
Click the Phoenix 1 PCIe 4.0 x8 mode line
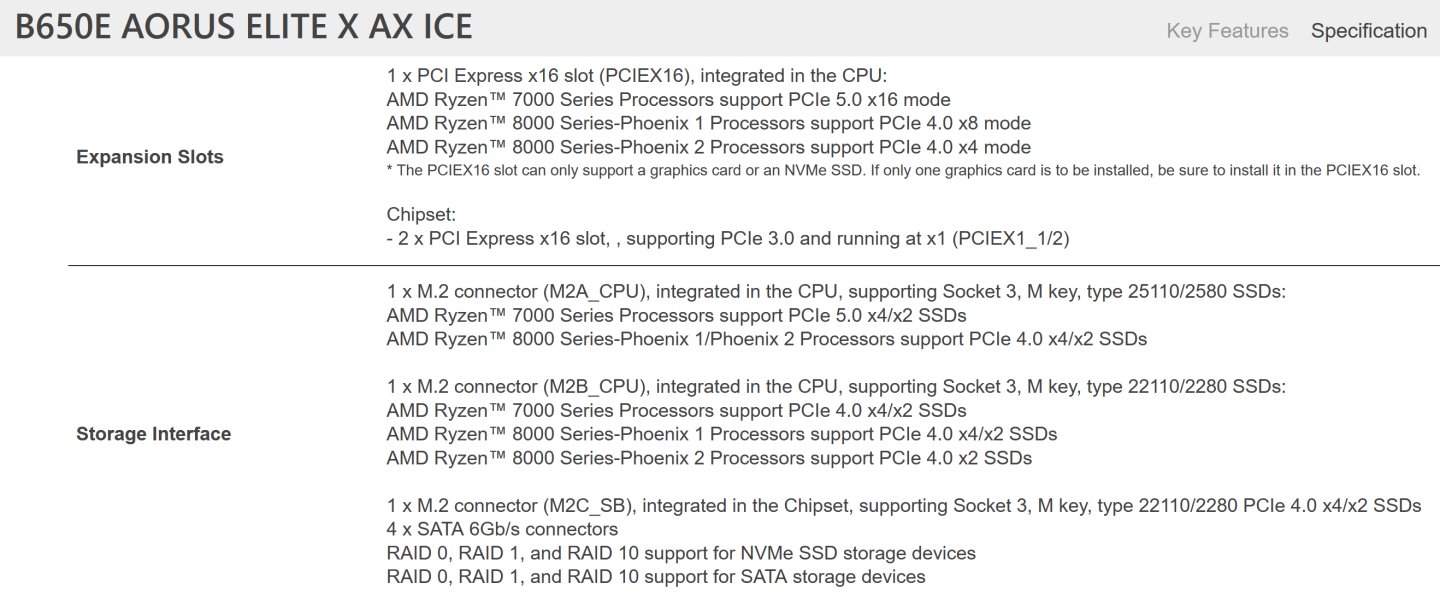(708, 124)
